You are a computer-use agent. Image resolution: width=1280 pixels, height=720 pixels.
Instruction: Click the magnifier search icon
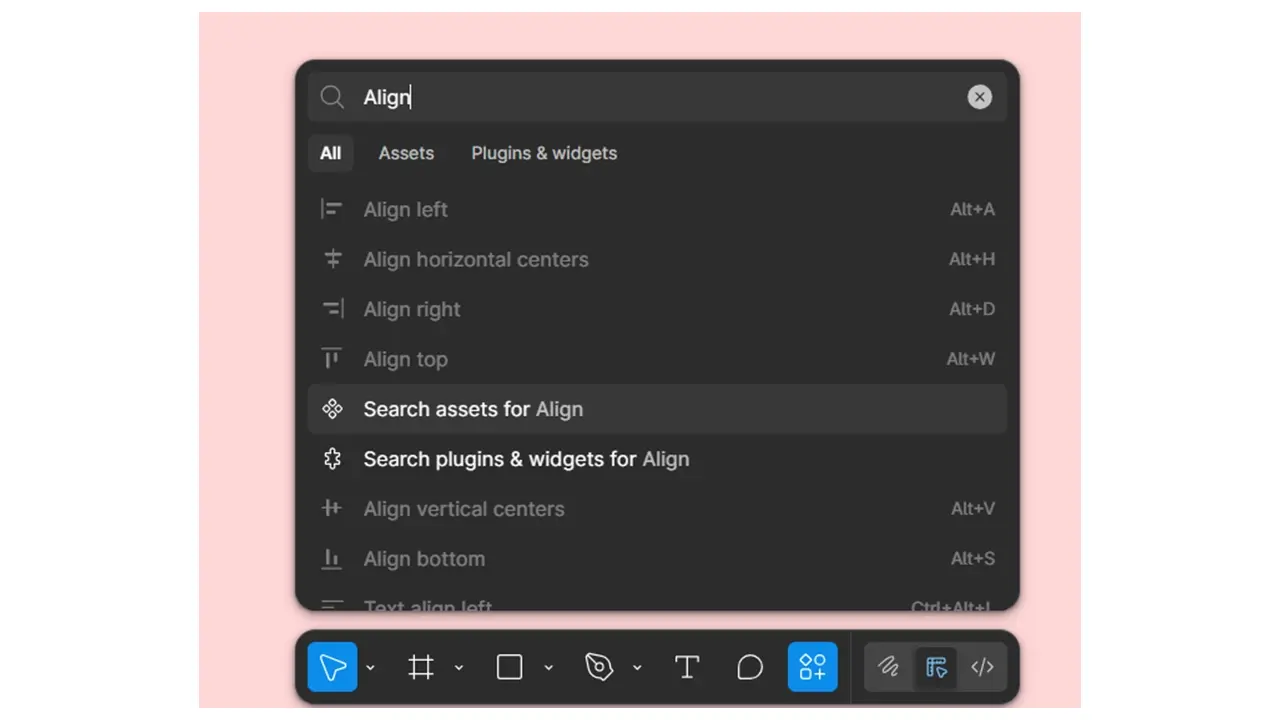tap(332, 97)
